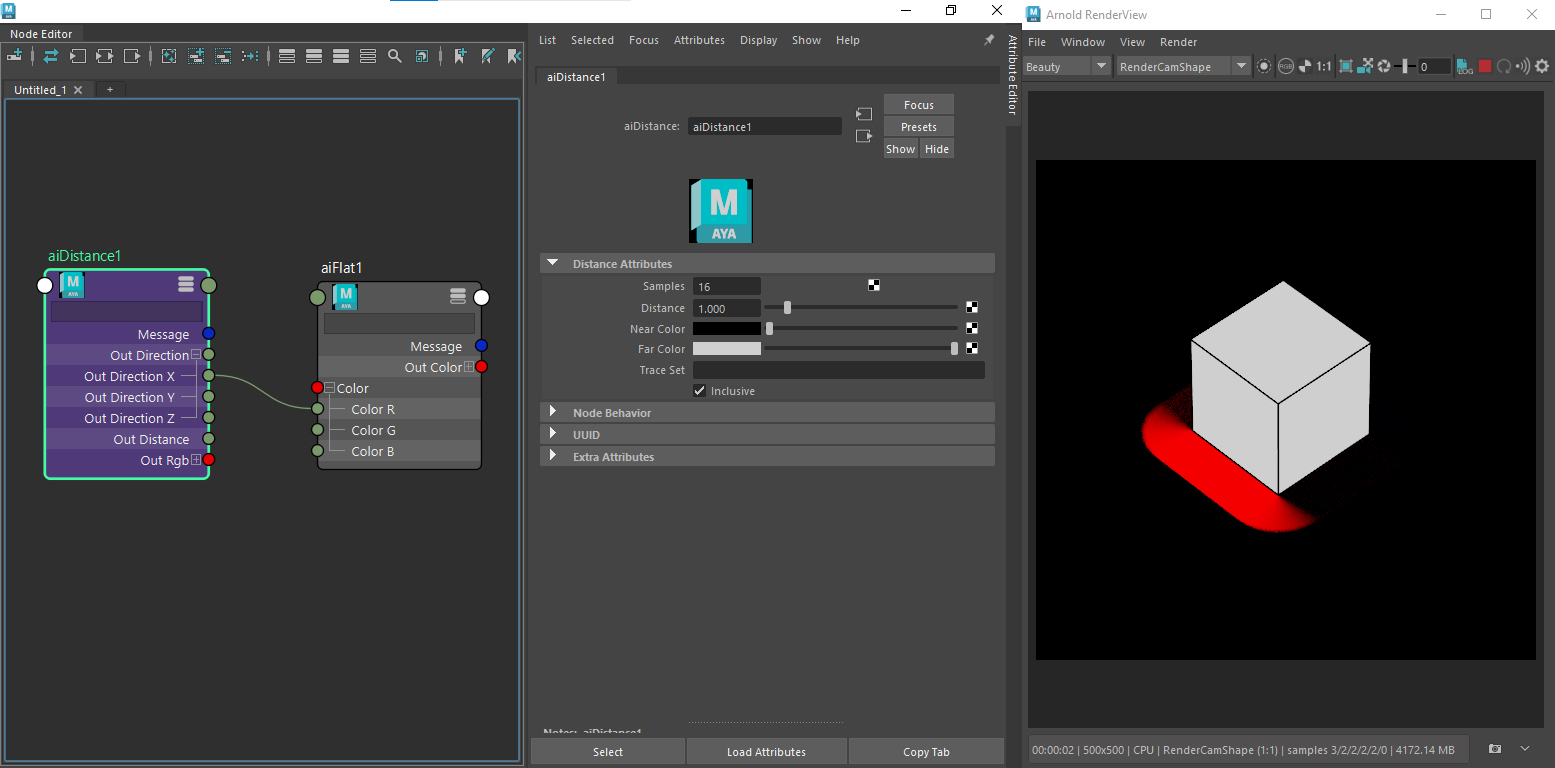
Task: Click the Trace Set input field
Action: [839, 370]
